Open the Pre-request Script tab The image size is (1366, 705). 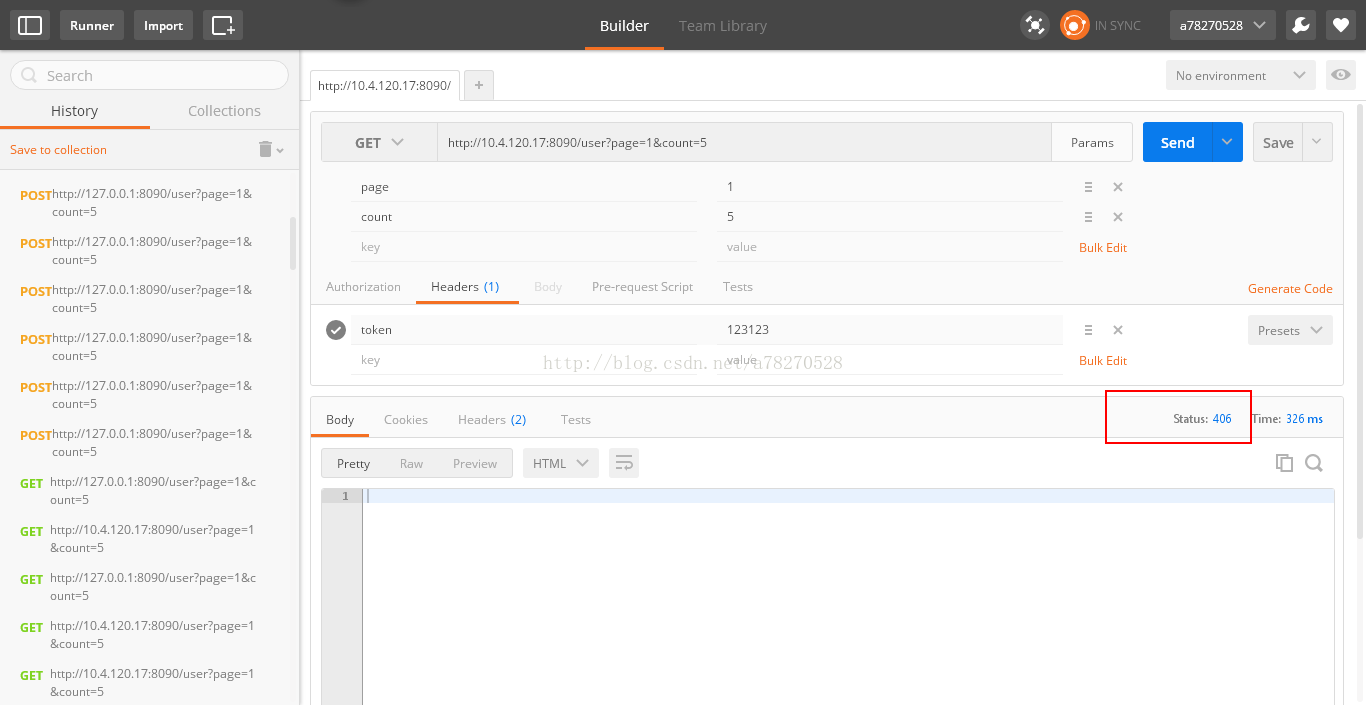pyautogui.click(x=642, y=287)
